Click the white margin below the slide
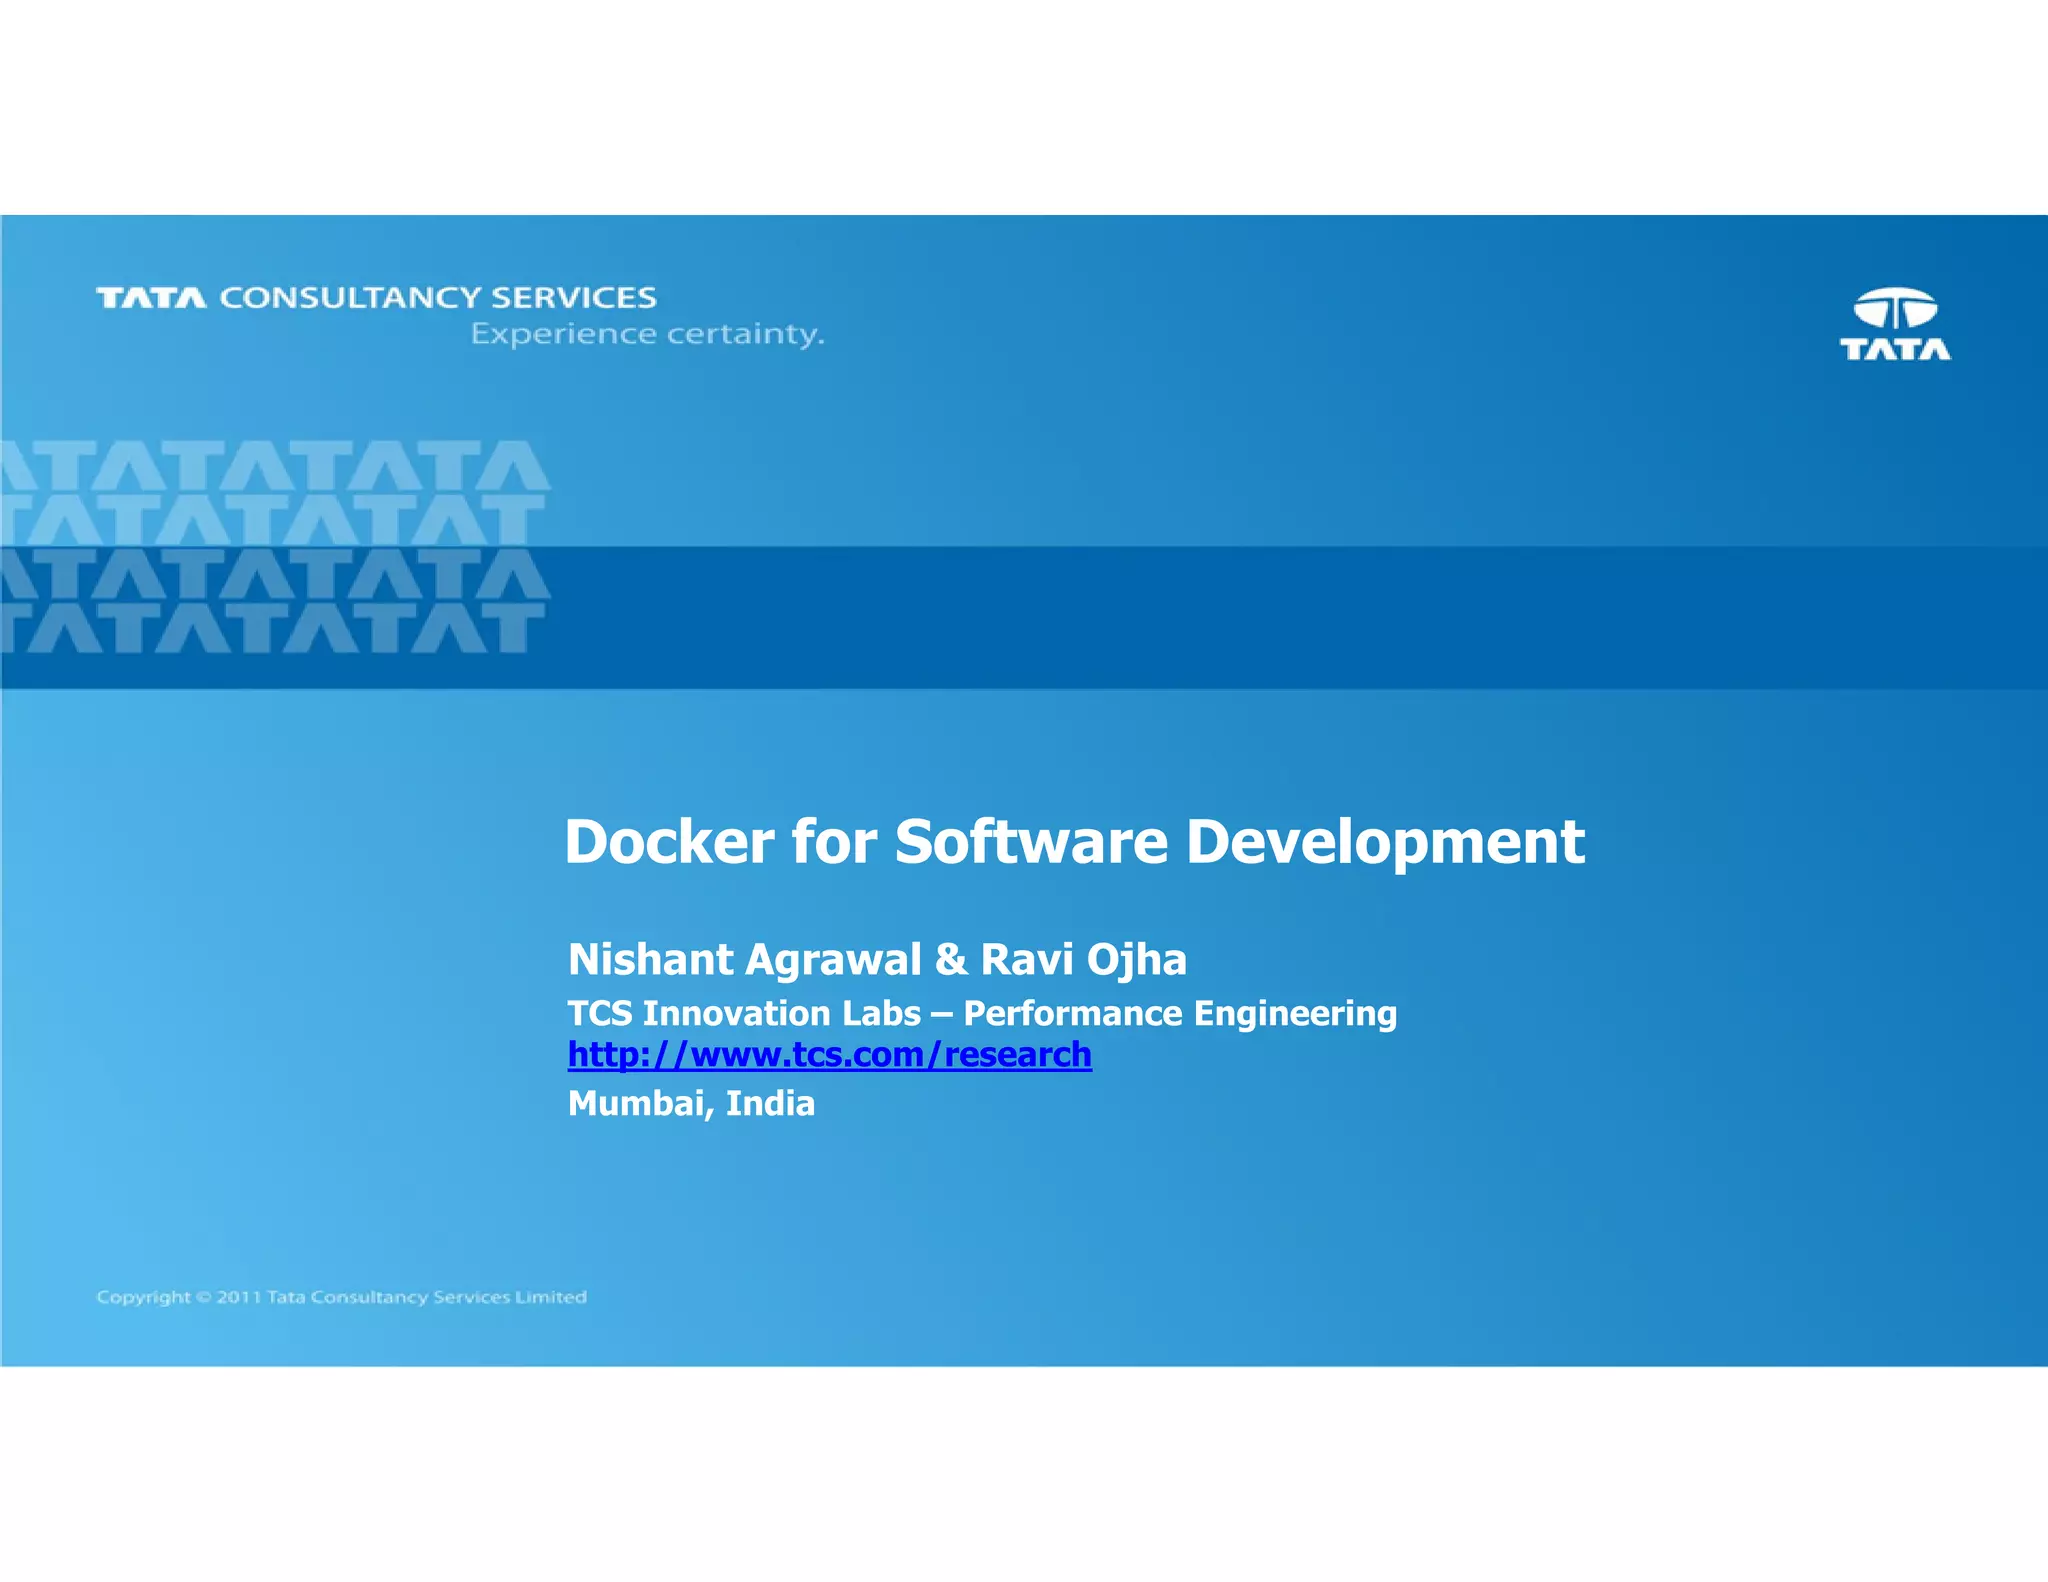Image resolution: width=2048 pixels, height=1582 pixels. pyautogui.click(x=1024, y=1475)
